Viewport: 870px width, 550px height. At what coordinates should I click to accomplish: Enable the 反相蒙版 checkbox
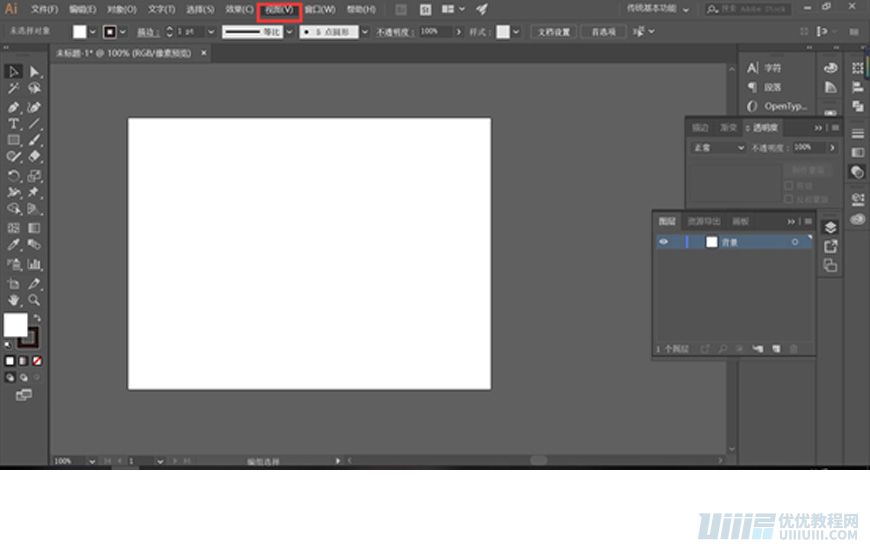click(x=789, y=198)
